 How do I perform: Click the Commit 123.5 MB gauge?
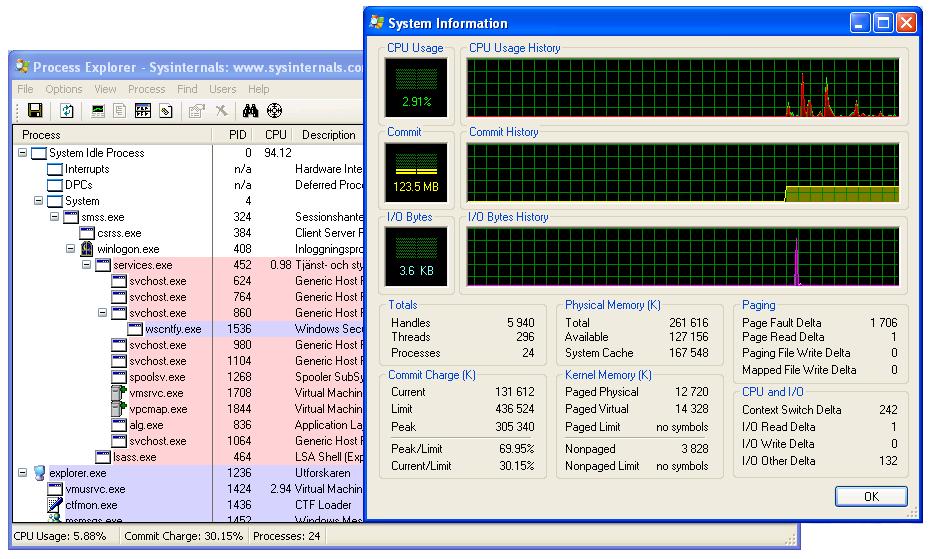tap(416, 172)
